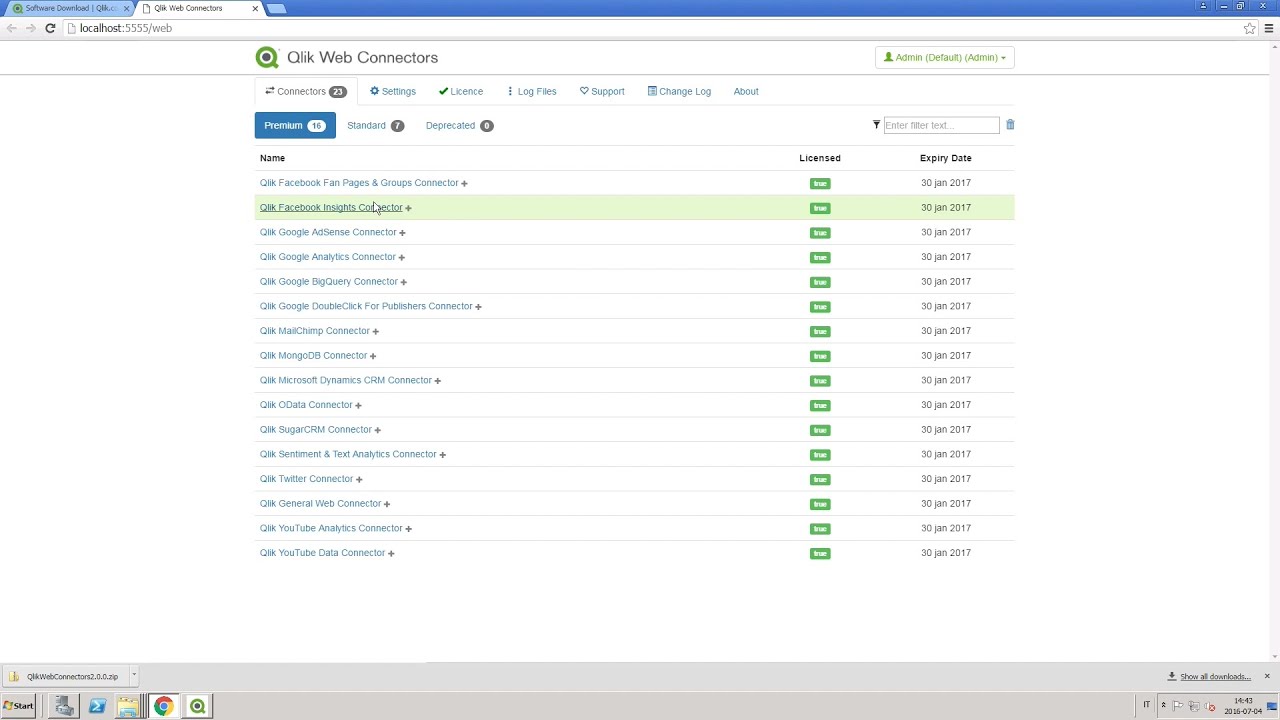Expand plus icon beside MailChimp Connector

(x=375, y=331)
